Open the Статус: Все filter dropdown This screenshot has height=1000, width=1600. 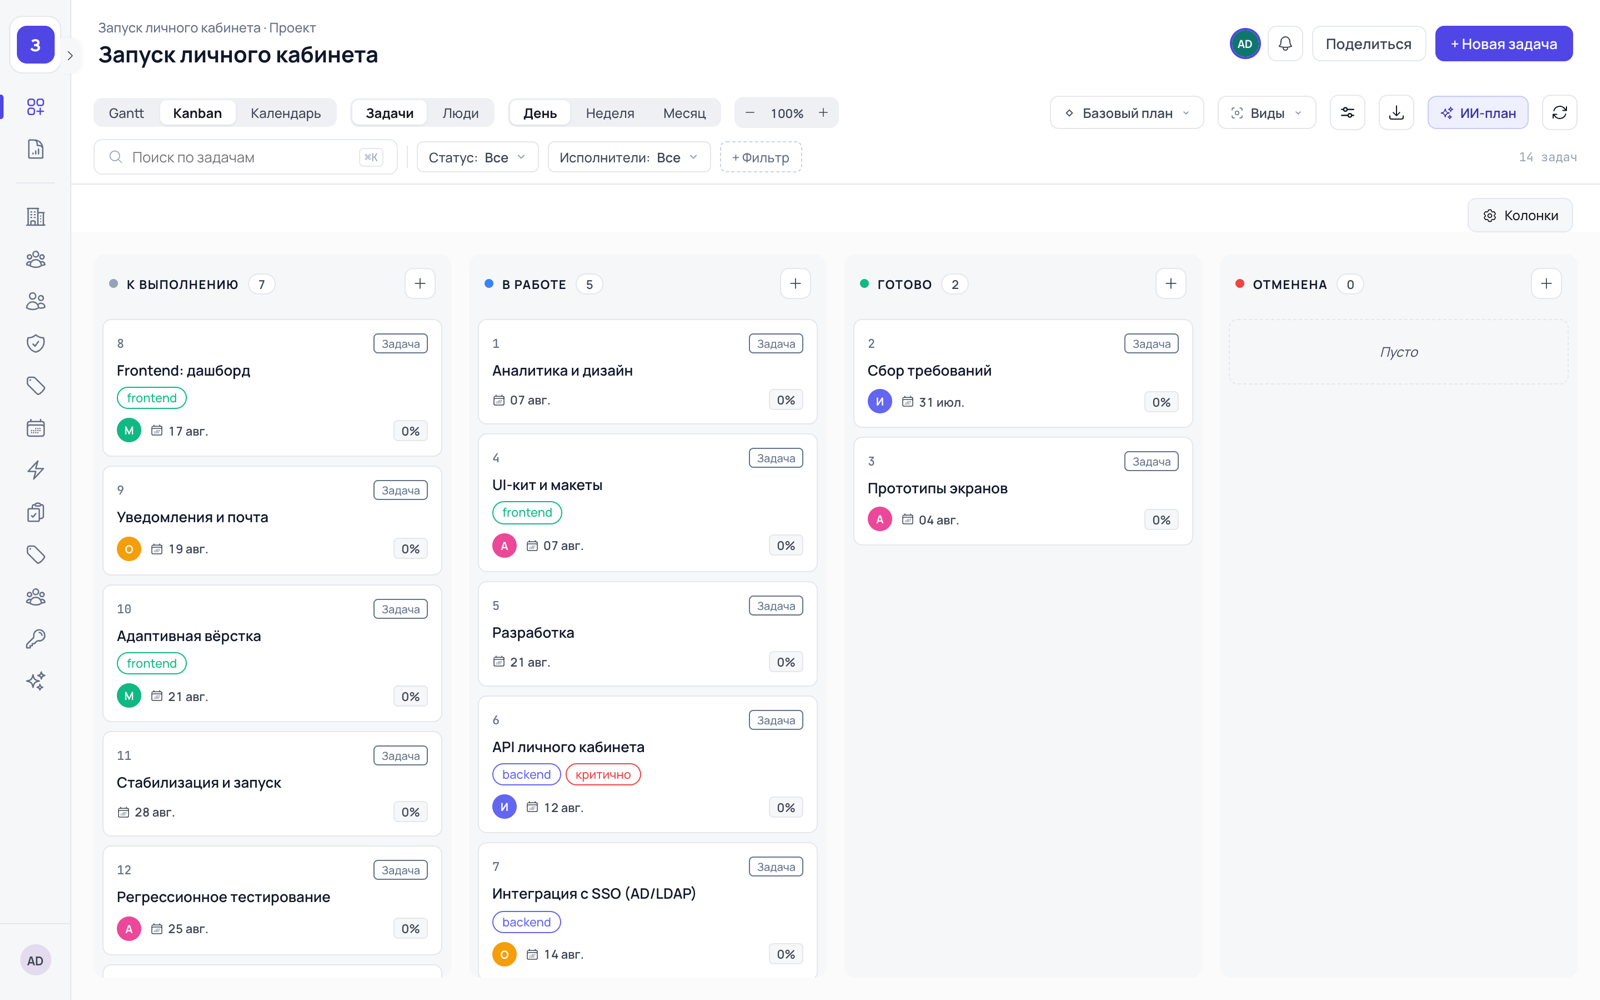(477, 158)
